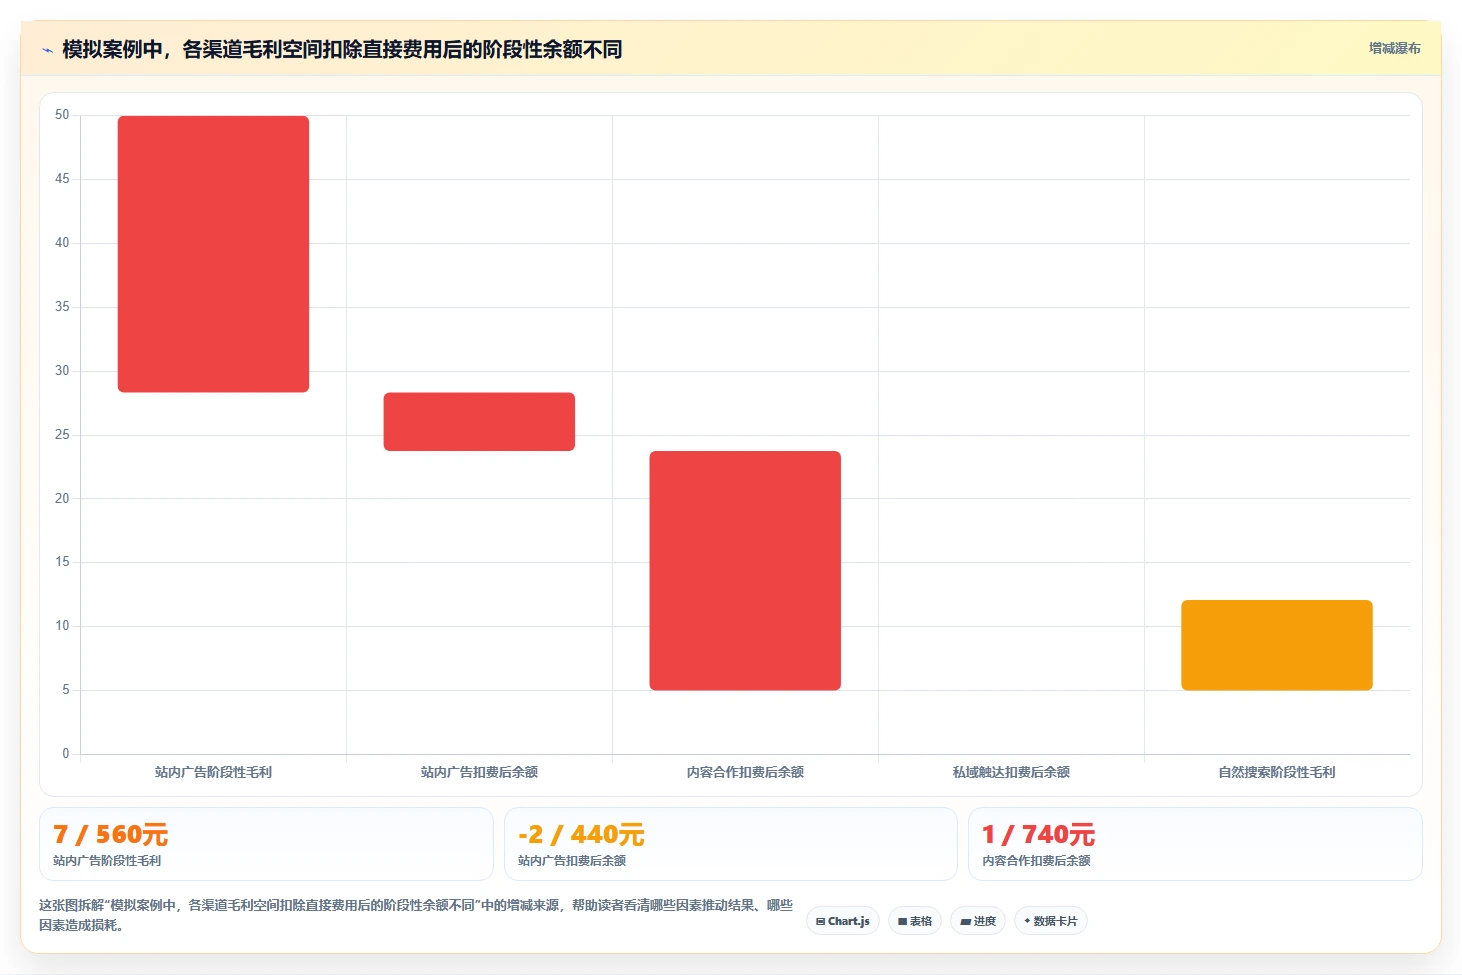Click the 7 / 560元 data card value

tap(110, 834)
